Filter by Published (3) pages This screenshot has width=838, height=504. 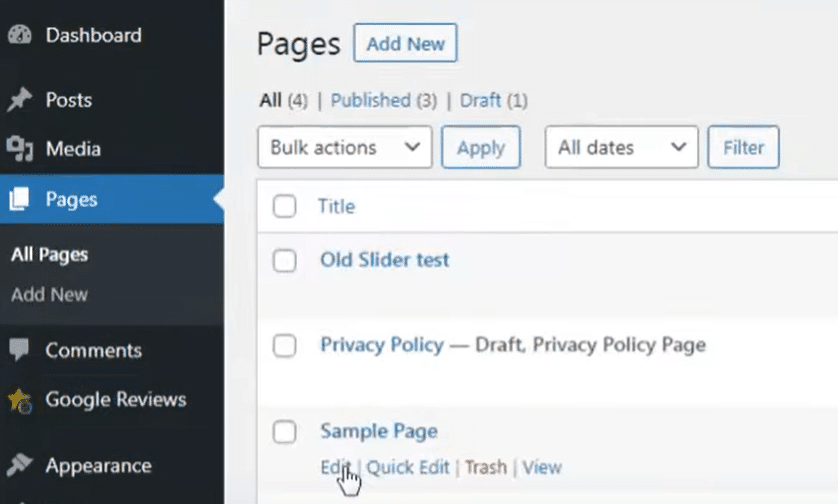[x=384, y=100]
